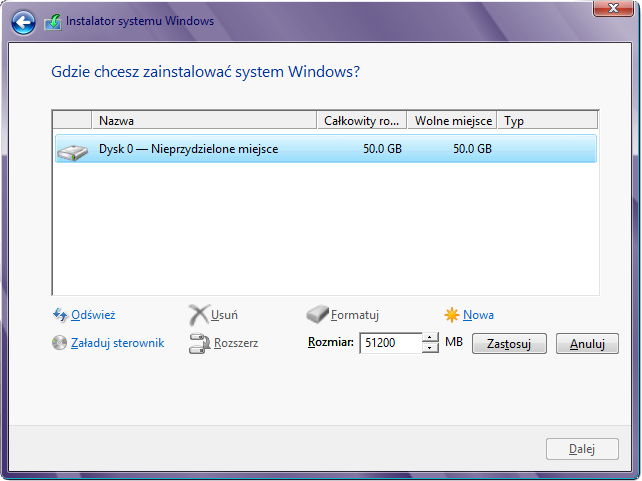Open the Odśwież link
Image resolution: width=642 pixels, height=481 pixels.
[93, 315]
